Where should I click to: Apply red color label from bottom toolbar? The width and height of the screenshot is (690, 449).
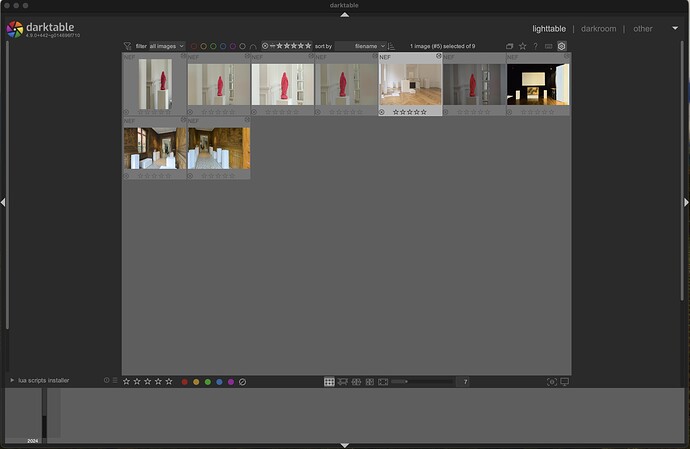pos(184,382)
